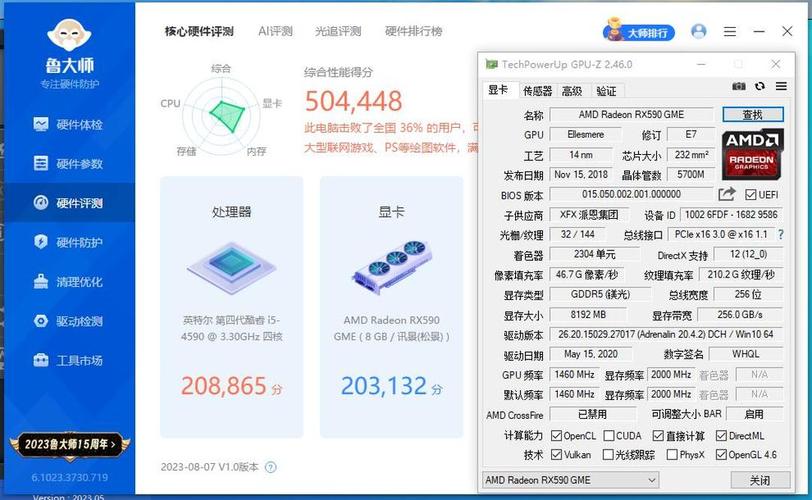Screen dimensions: 812x500
Task: Open Lu Master's main menu icon
Action: point(731,32)
